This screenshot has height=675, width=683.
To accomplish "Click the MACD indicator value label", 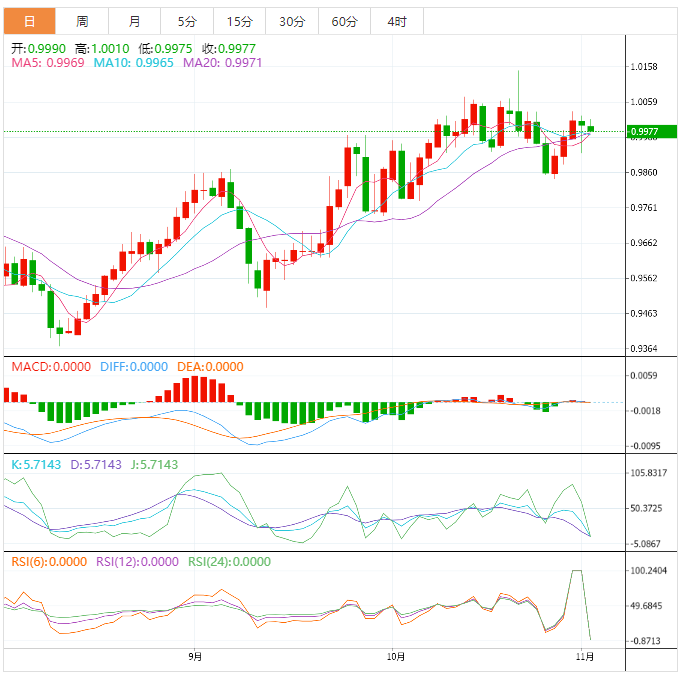I will [51, 367].
